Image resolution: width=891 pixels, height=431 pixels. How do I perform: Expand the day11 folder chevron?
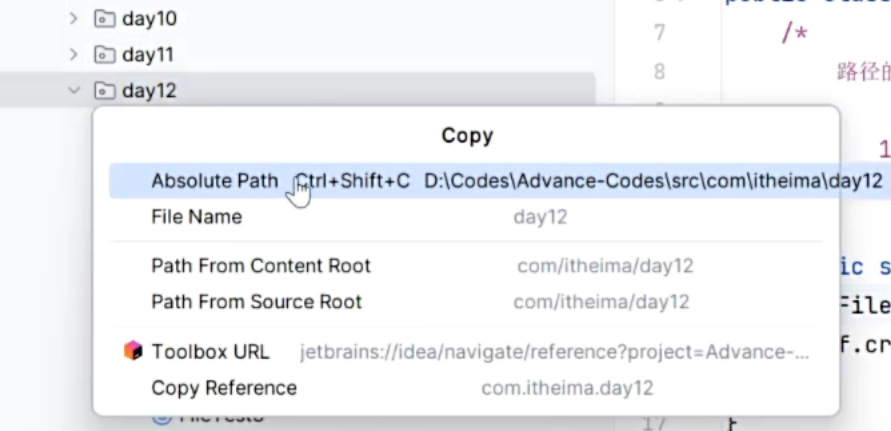[x=73, y=54]
